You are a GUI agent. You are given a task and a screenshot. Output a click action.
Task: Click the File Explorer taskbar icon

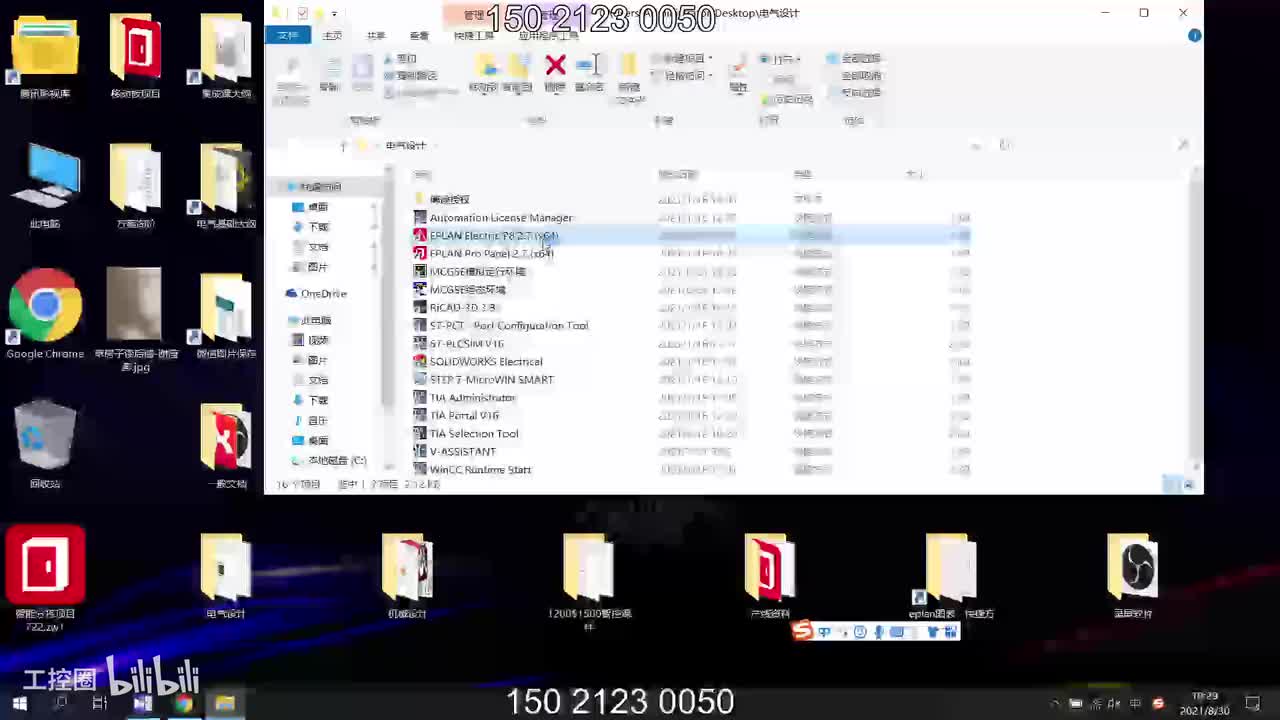click(225, 704)
